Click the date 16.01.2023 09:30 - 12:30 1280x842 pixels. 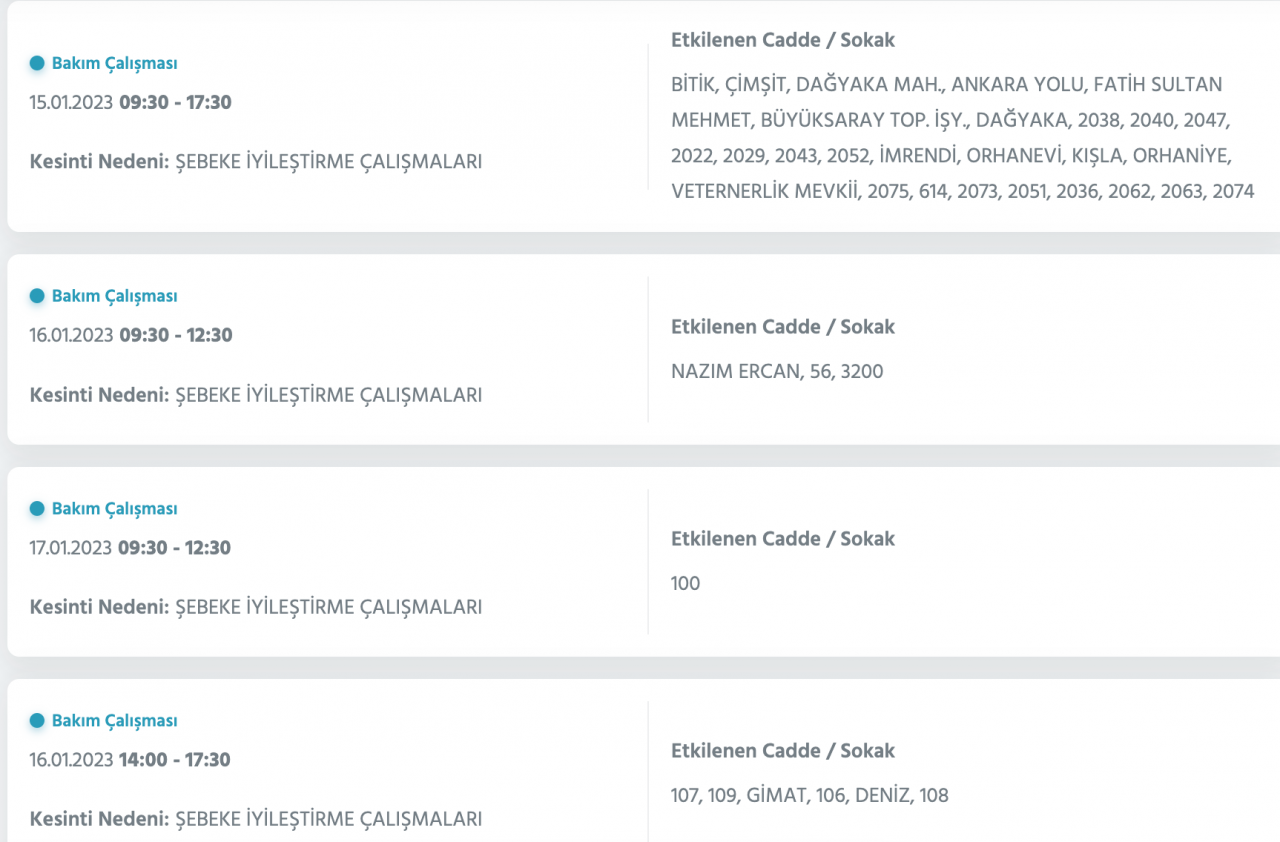[x=131, y=336]
